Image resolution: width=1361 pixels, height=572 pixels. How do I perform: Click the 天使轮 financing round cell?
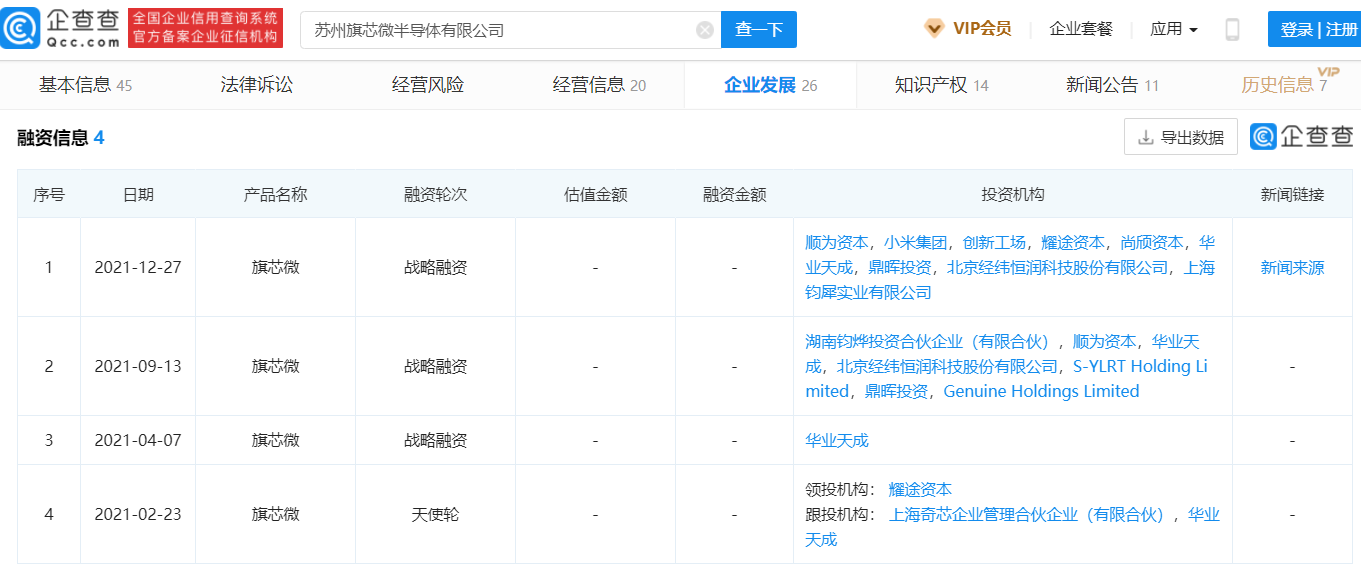(435, 515)
